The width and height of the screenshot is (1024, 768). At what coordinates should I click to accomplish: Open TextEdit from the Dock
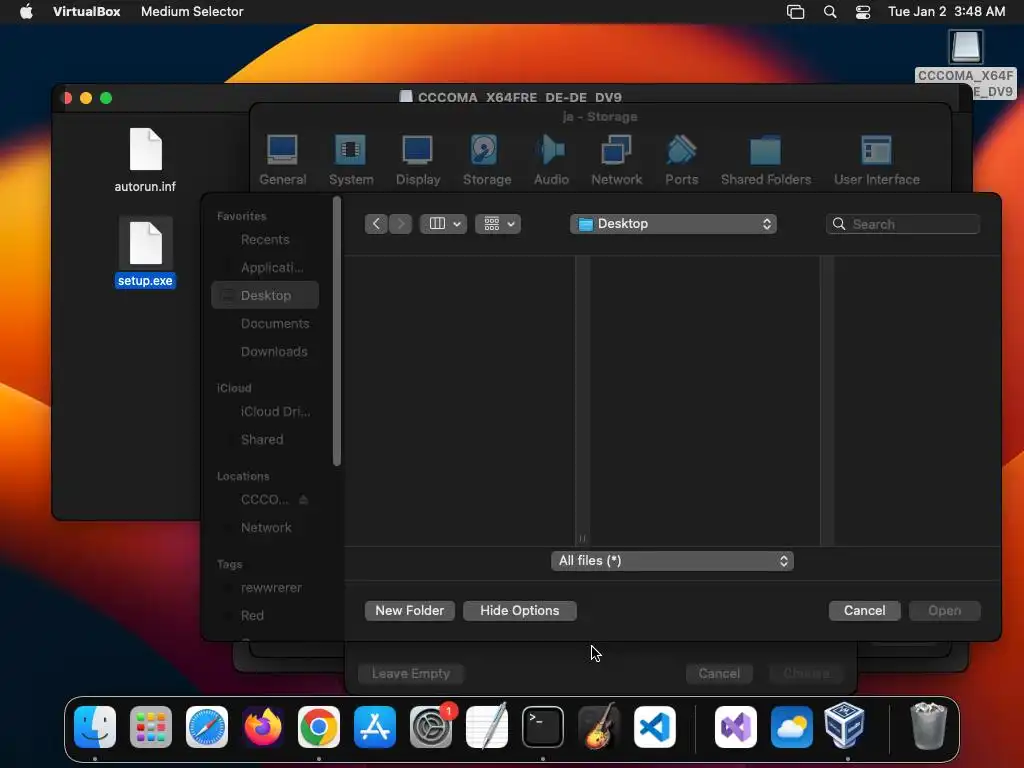tap(487, 727)
